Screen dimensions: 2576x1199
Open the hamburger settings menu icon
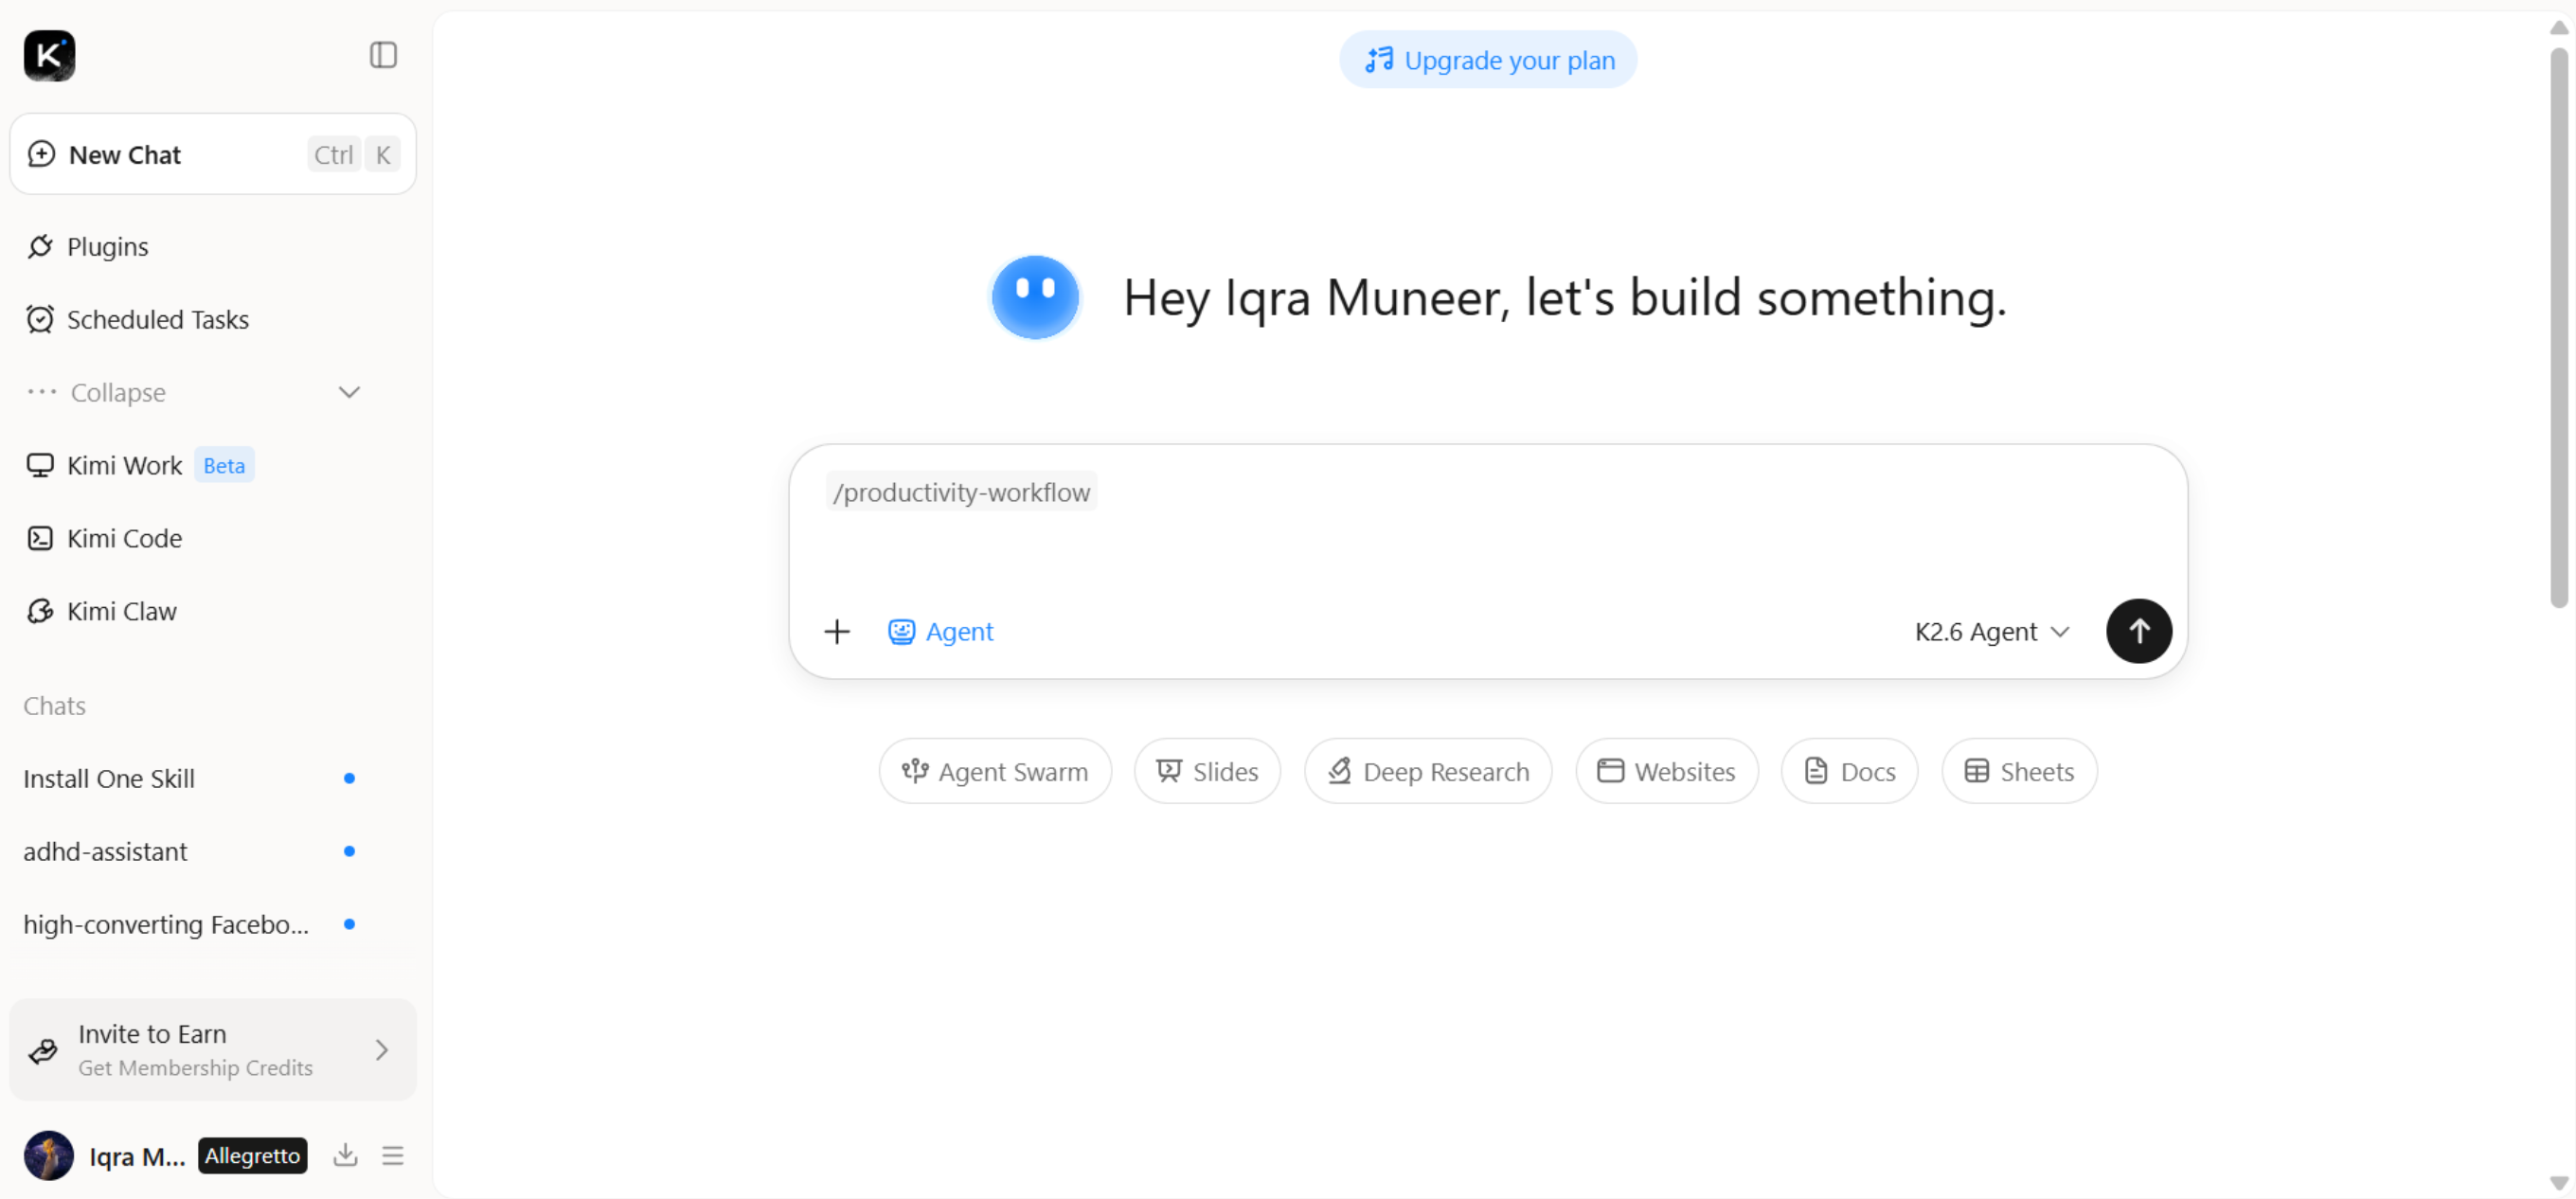pyautogui.click(x=393, y=1156)
